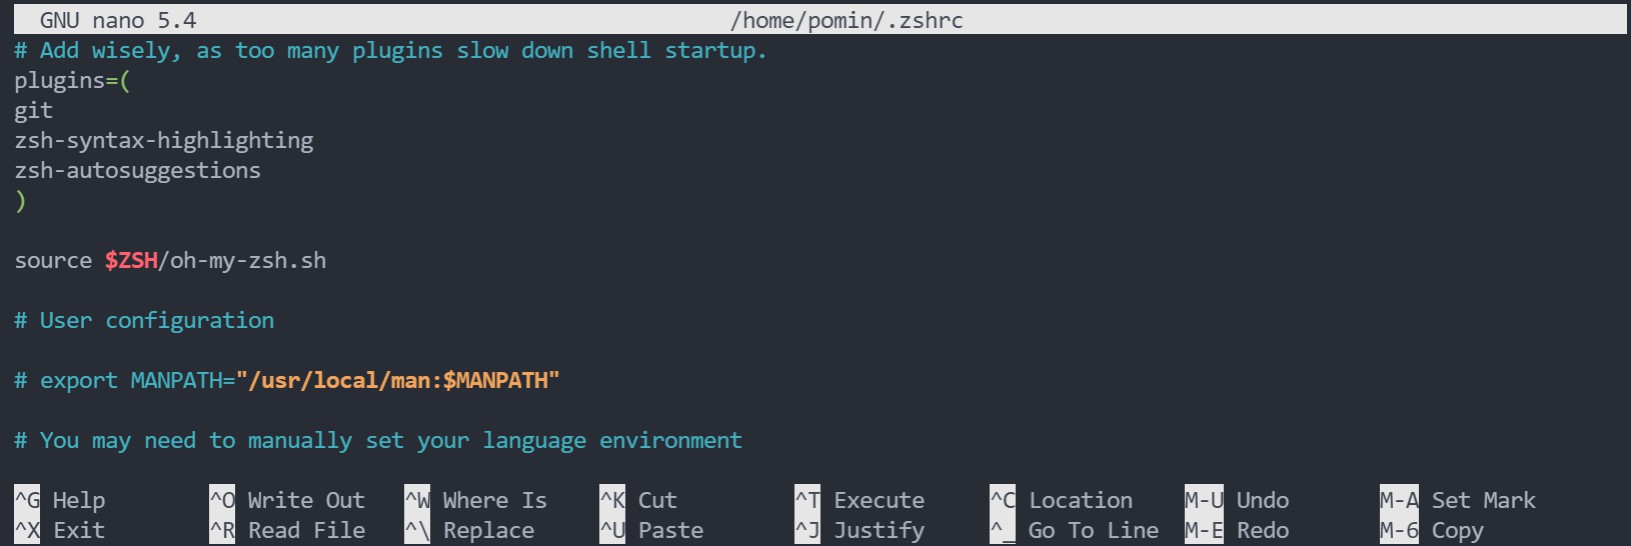Click the $ZSH variable in source line
The height and width of the screenshot is (546, 1631).
point(131,261)
